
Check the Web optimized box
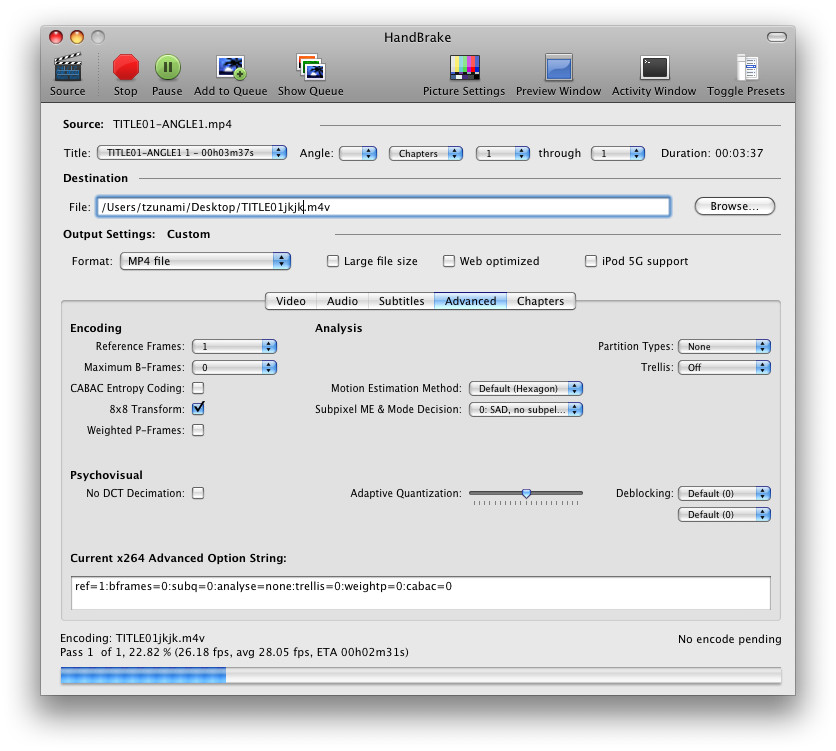tap(449, 261)
